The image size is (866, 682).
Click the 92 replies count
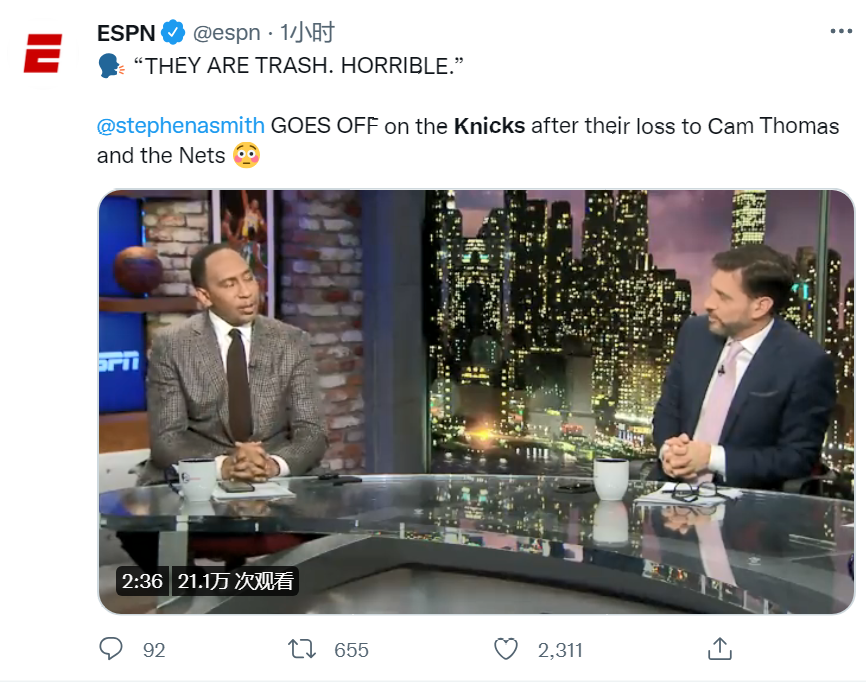coord(154,650)
